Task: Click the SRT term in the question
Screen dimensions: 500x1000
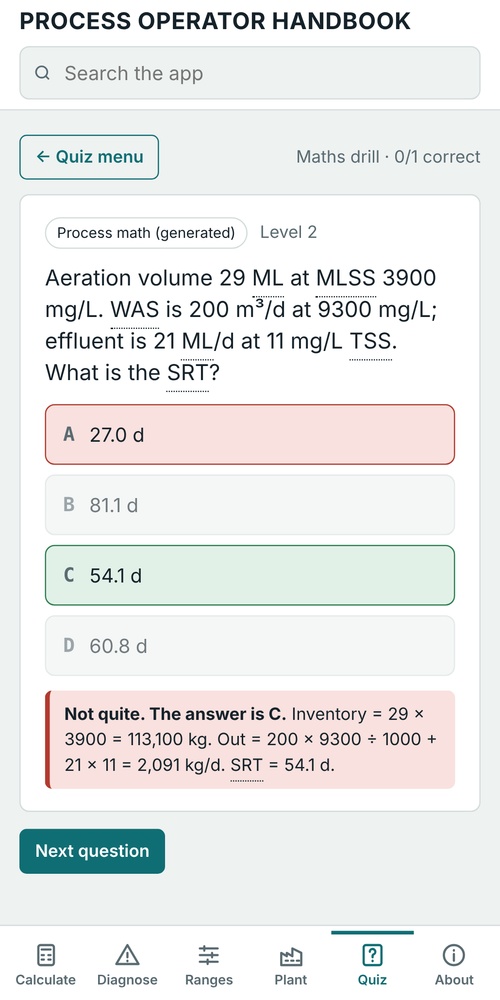Action: pyautogui.click(x=188, y=372)
